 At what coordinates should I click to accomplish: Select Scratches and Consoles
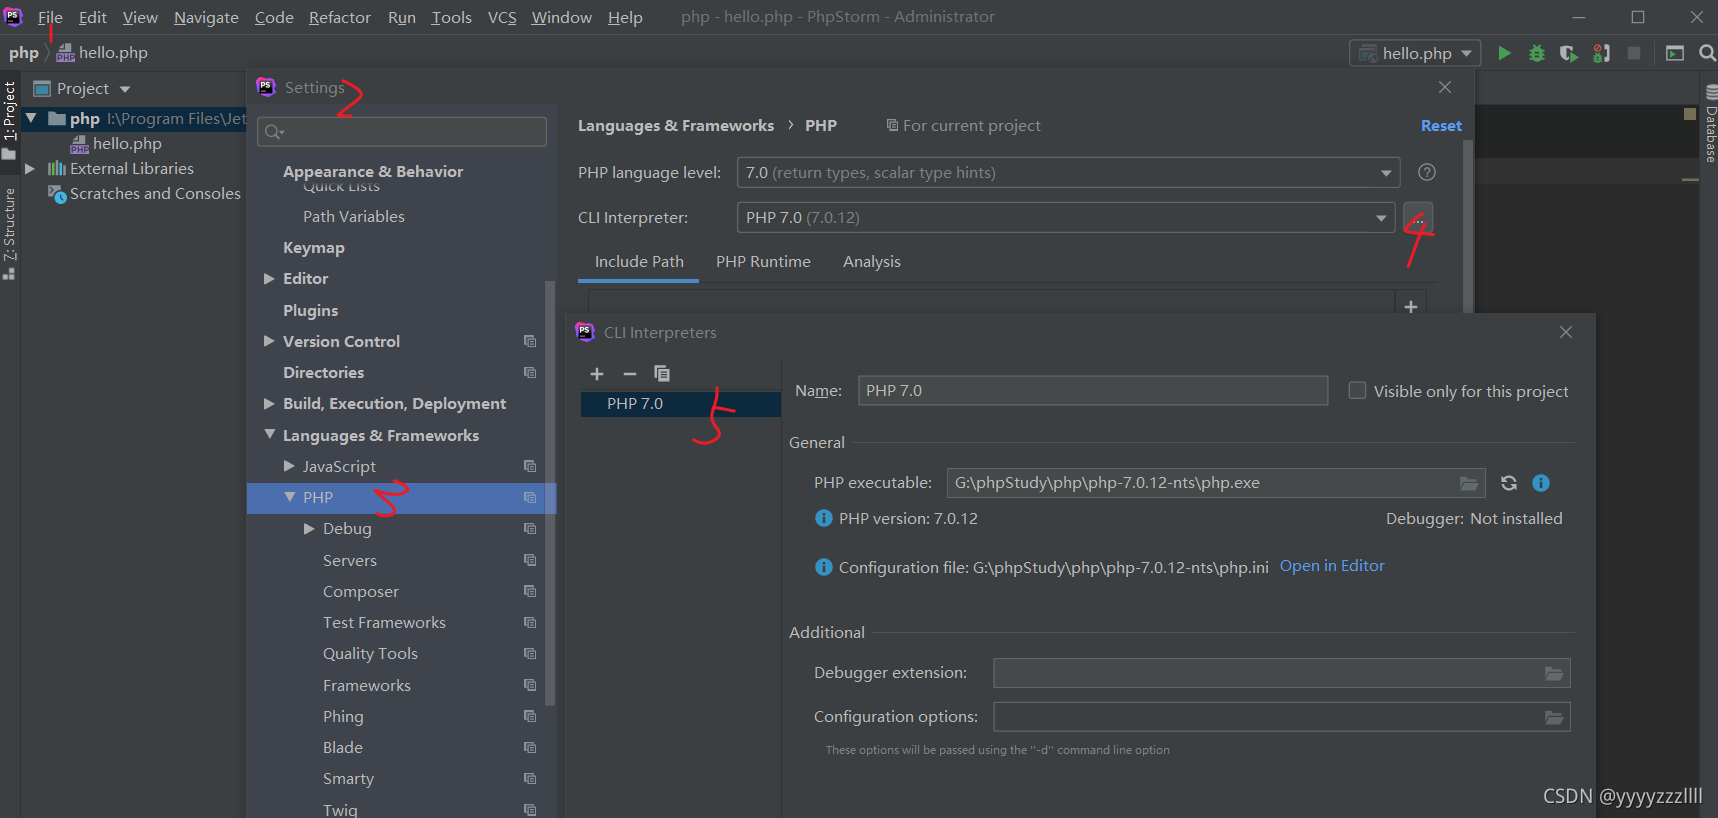point(155,193)
